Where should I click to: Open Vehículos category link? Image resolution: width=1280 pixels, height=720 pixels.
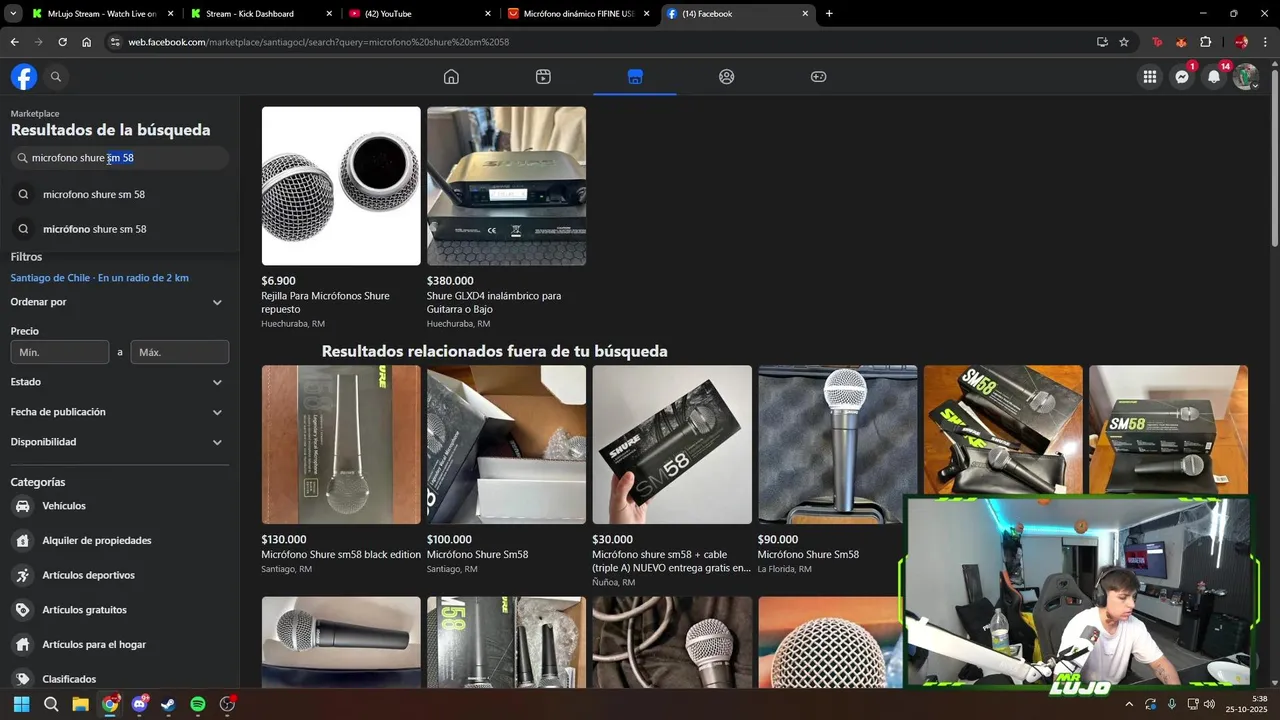click(64, 506)
